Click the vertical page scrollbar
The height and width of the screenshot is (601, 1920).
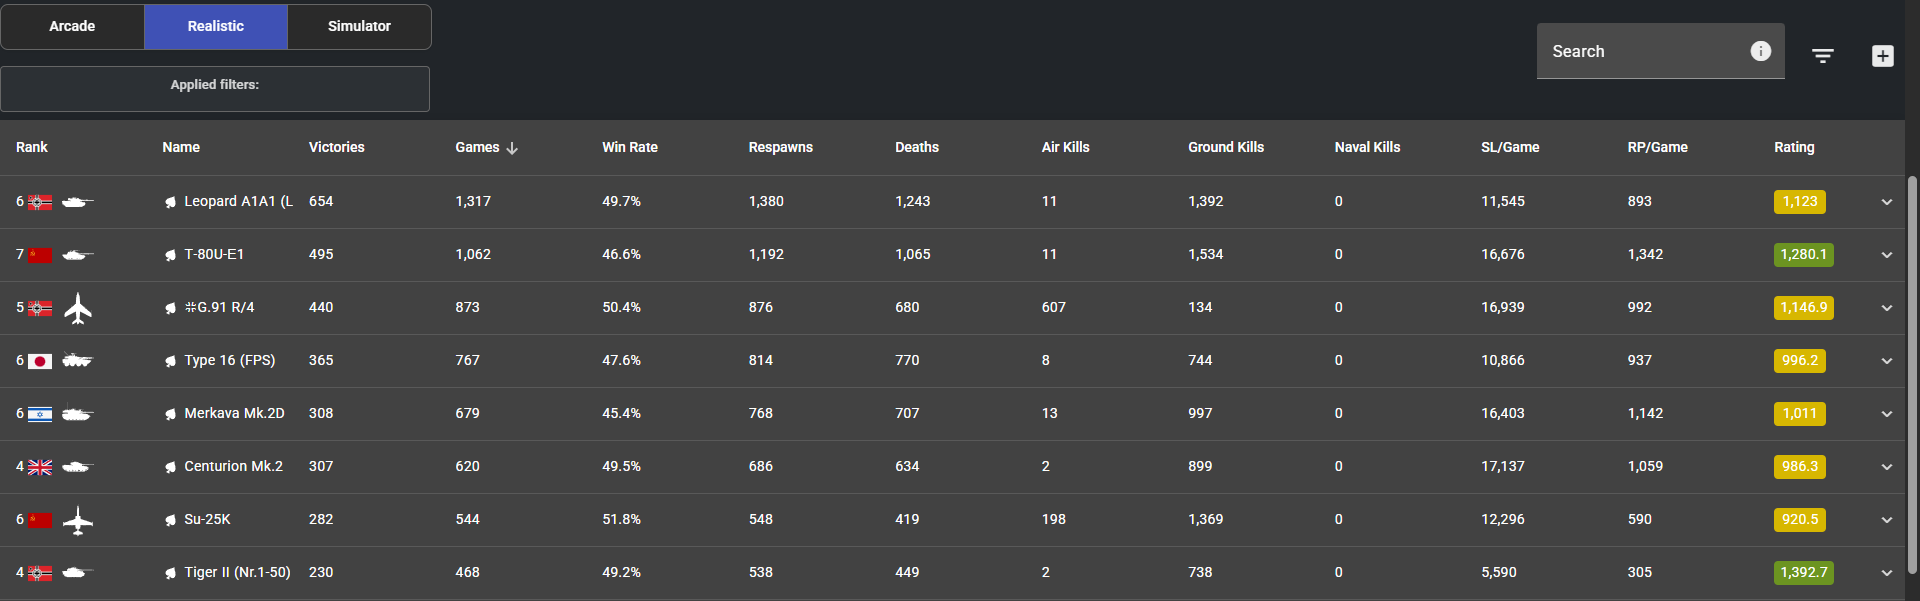[1912, 370]
